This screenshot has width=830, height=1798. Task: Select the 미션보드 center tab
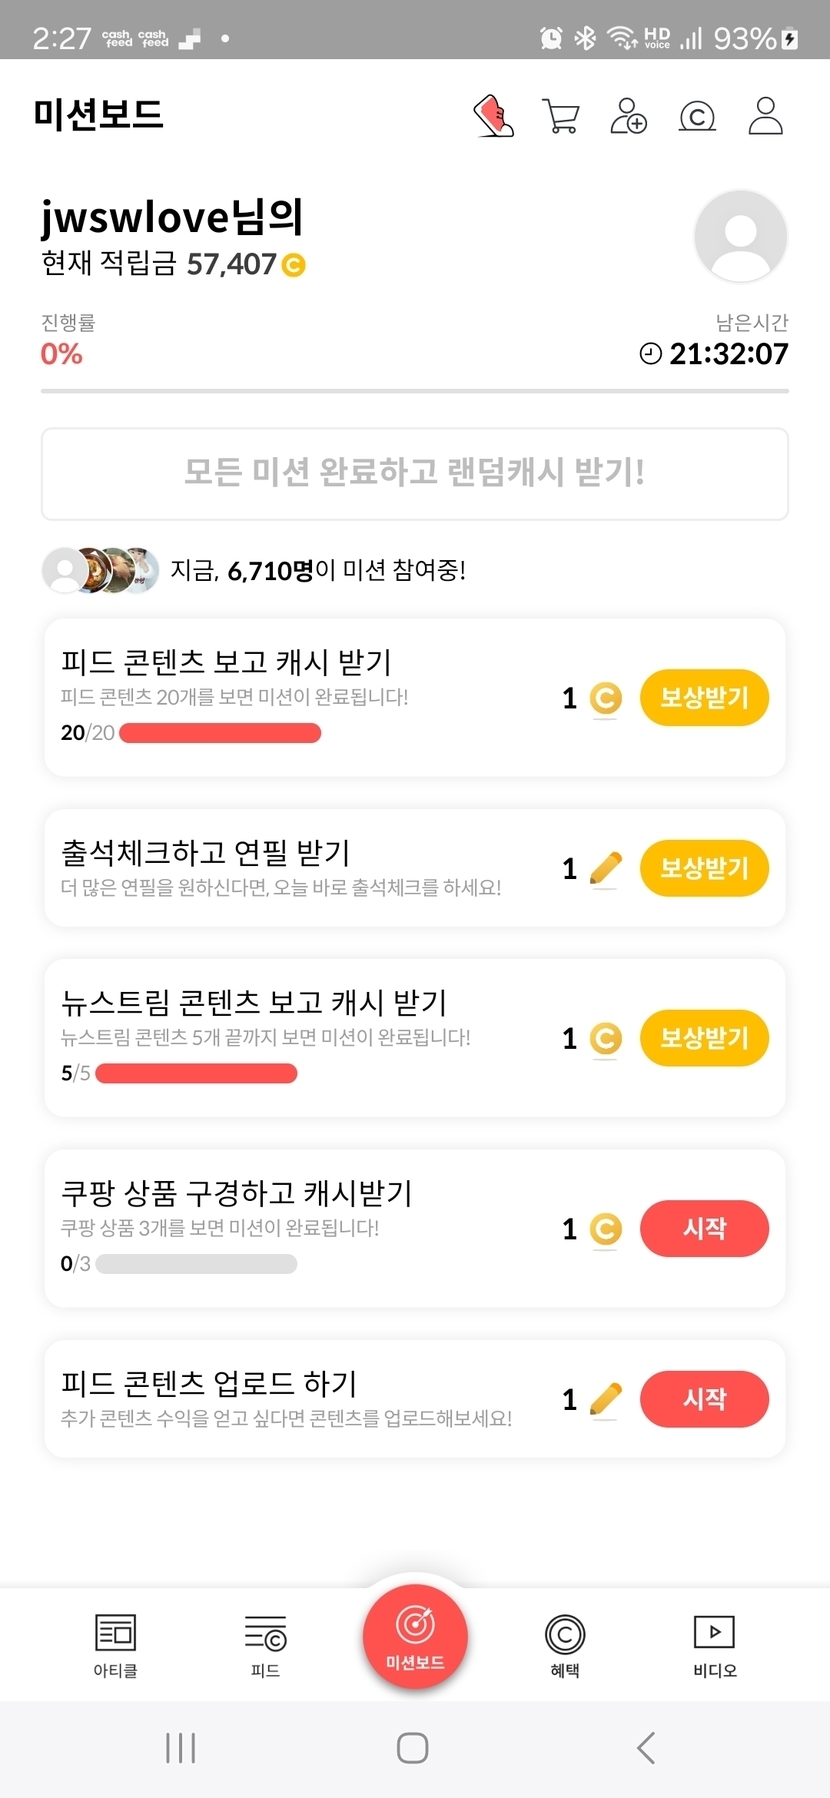tap(415, 1637)
